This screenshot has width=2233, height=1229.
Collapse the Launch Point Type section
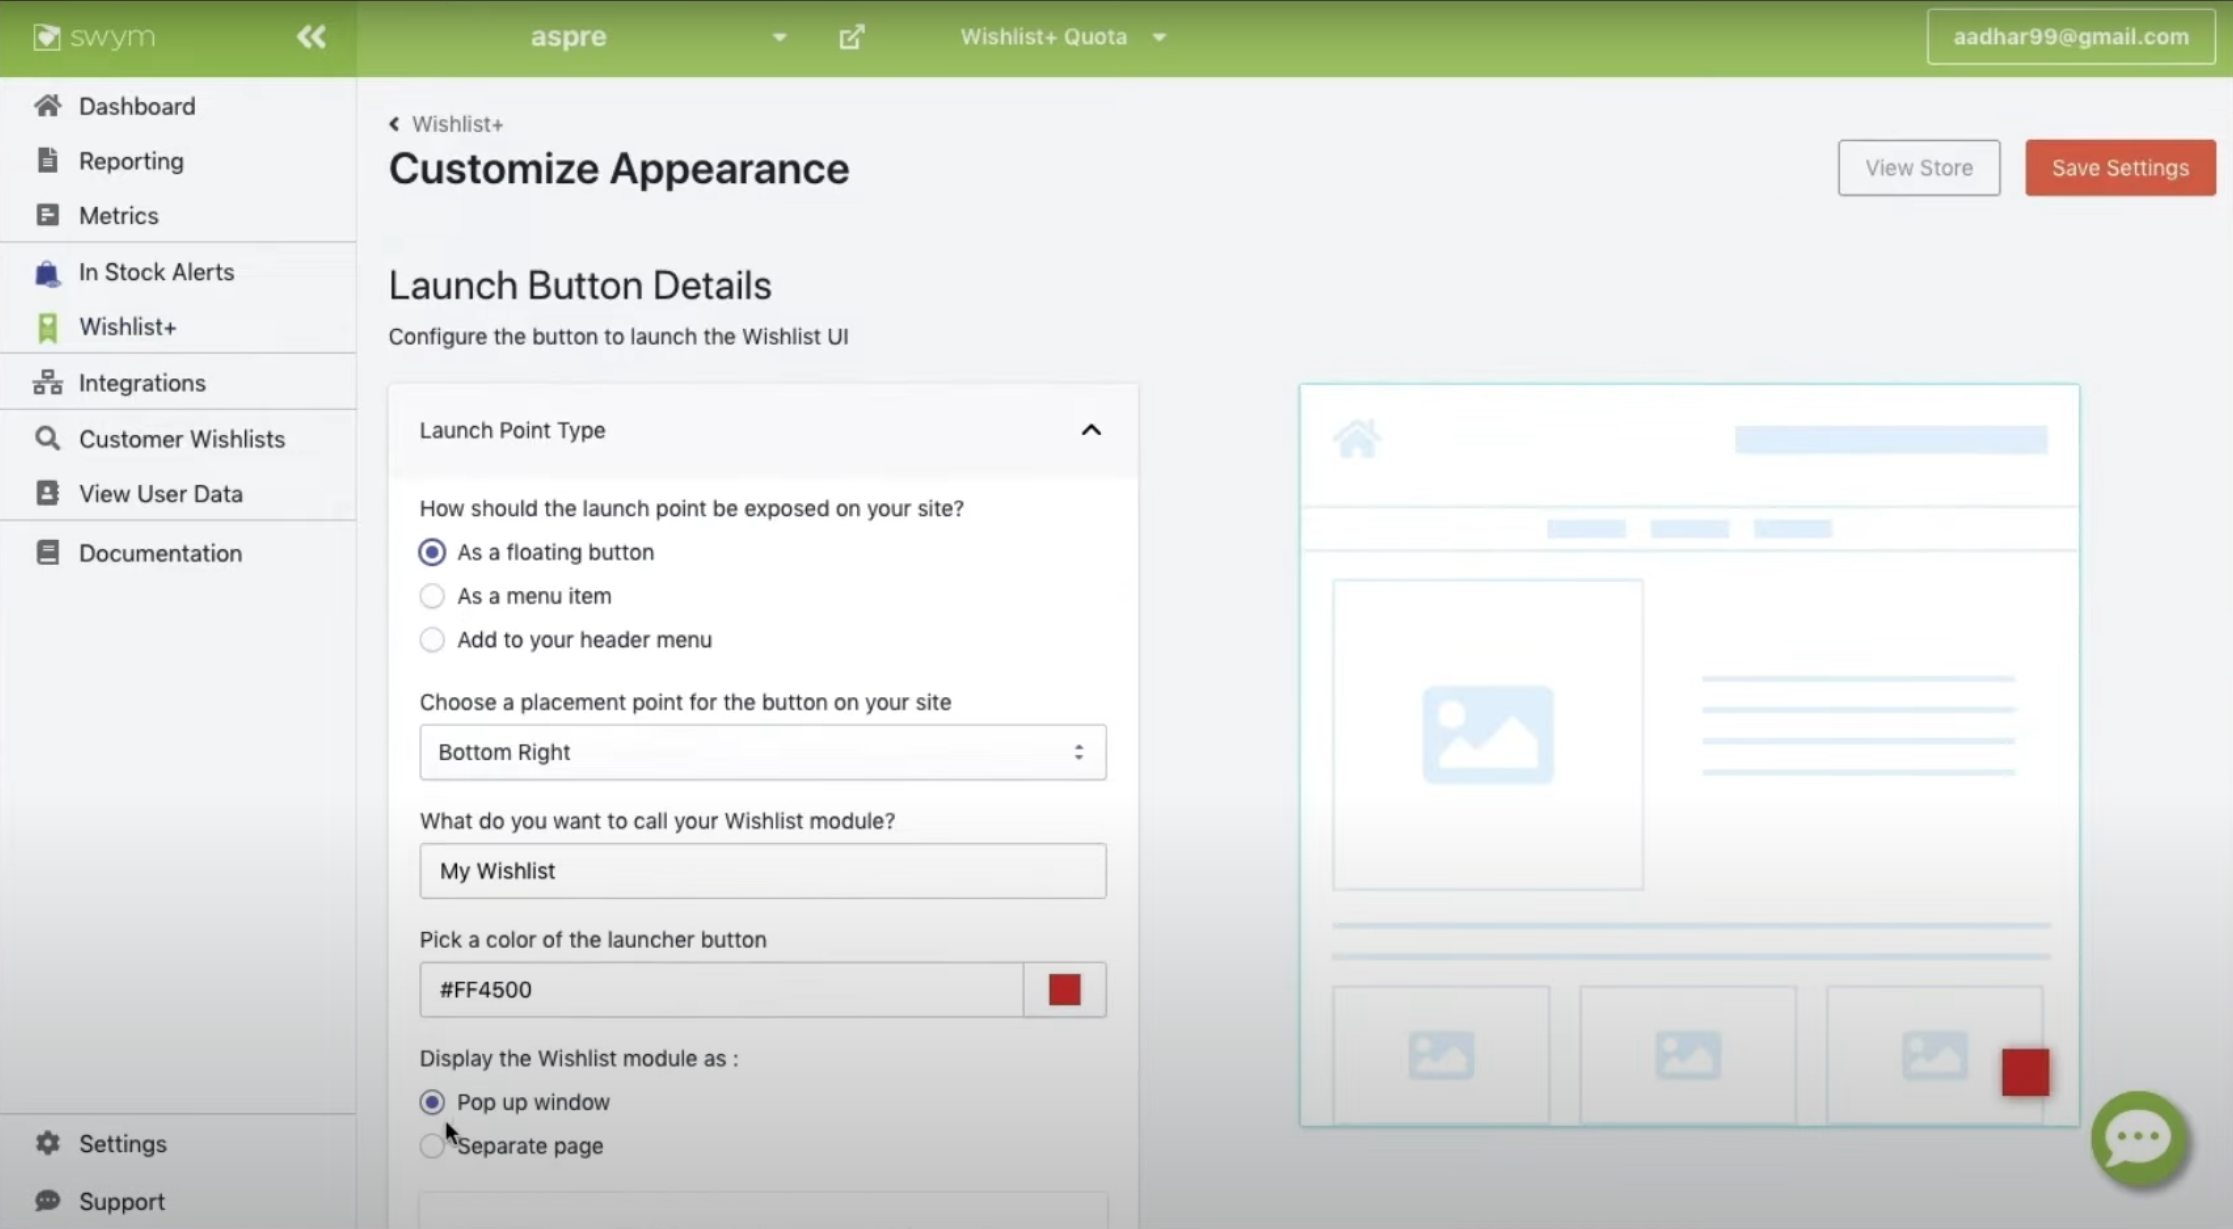1090,430
